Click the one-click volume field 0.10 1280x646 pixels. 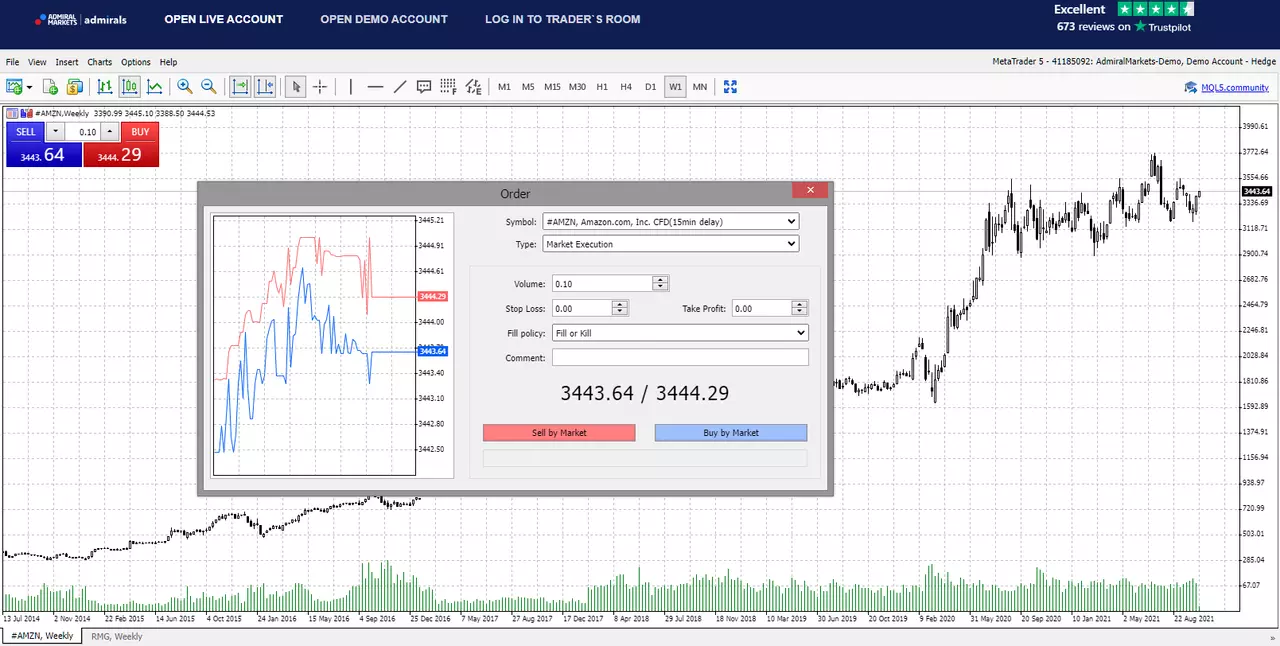coord(84,132)
